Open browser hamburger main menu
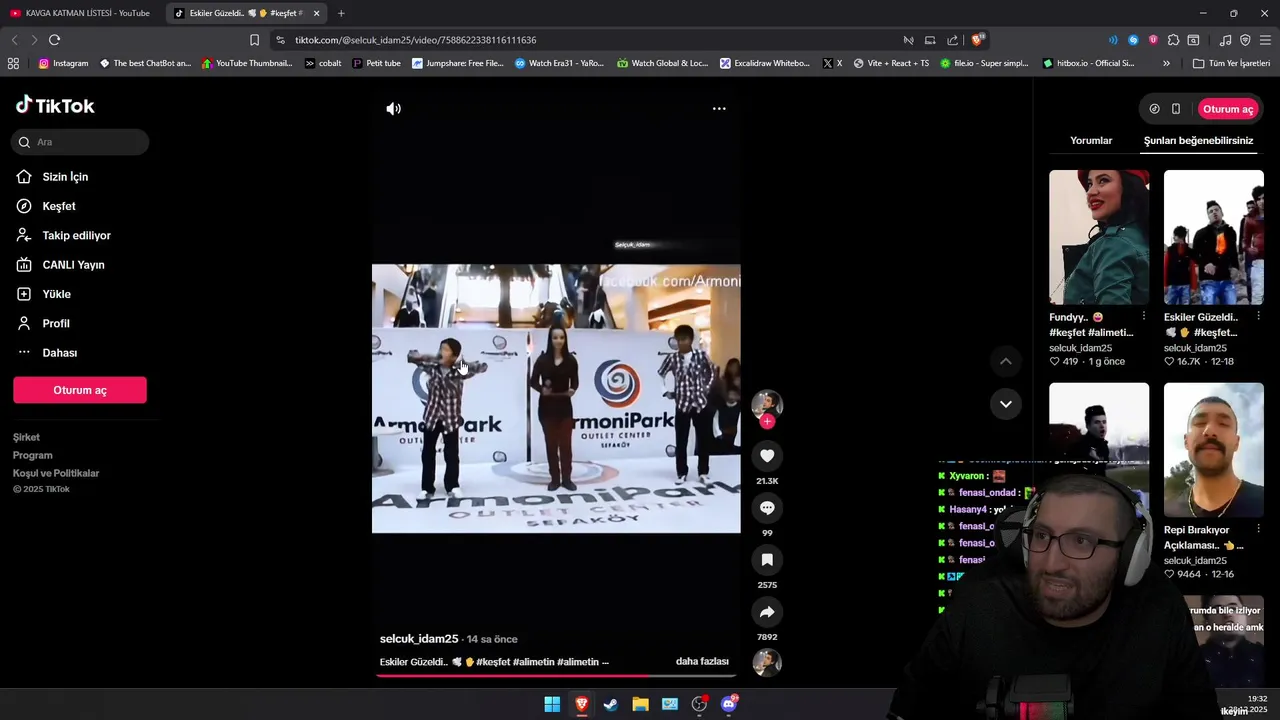The width and height of the screenshot is (1280, 720). (1265, 40)
